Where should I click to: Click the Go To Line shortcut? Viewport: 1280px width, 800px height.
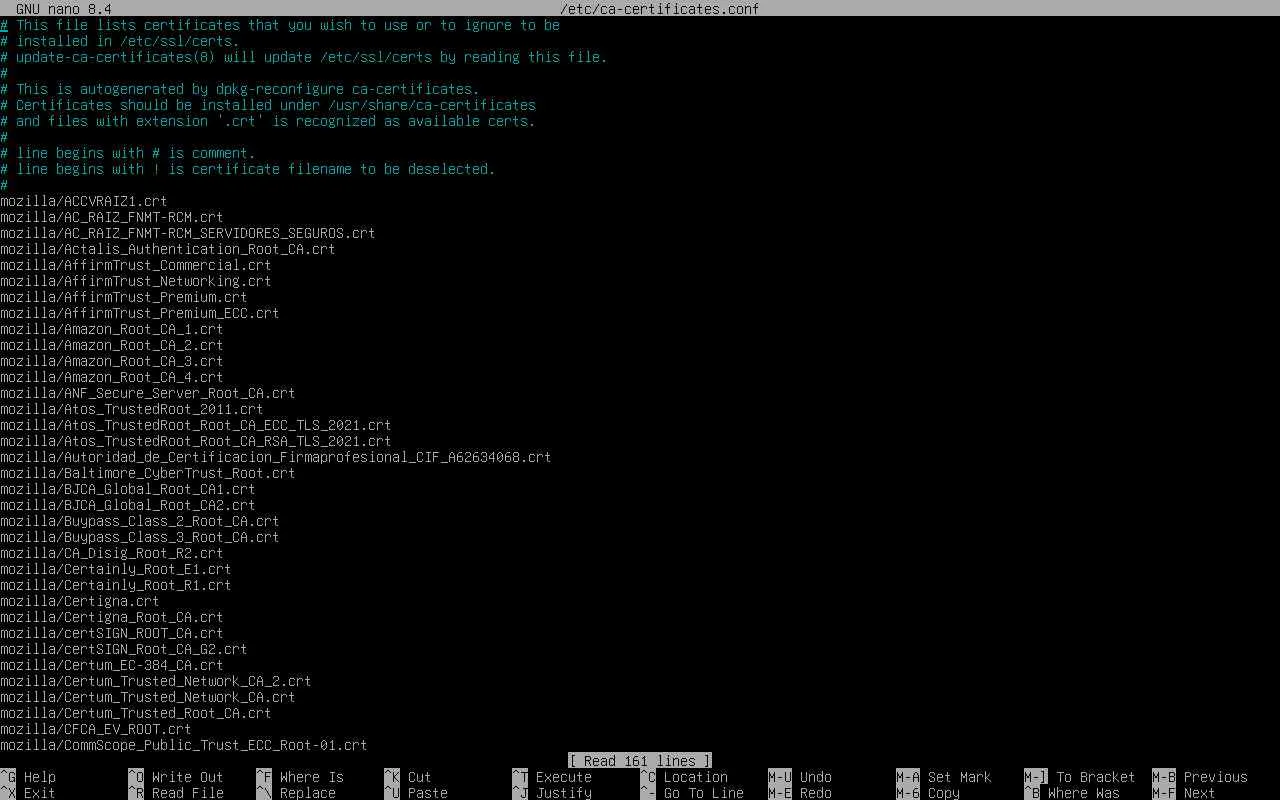pyautogui.click(x=703, y=793)
